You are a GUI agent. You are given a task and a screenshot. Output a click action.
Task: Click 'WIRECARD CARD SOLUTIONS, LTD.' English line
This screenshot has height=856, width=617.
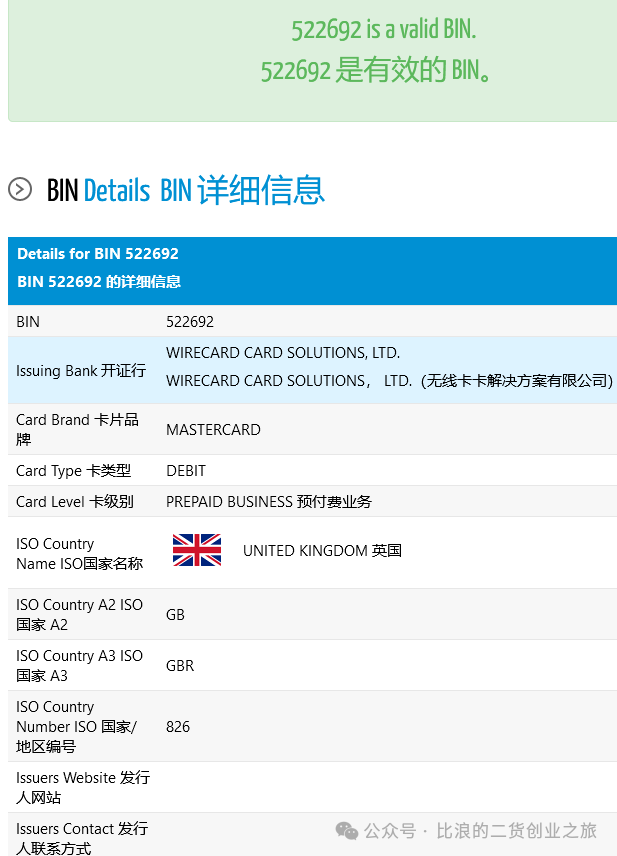[283, 353]
